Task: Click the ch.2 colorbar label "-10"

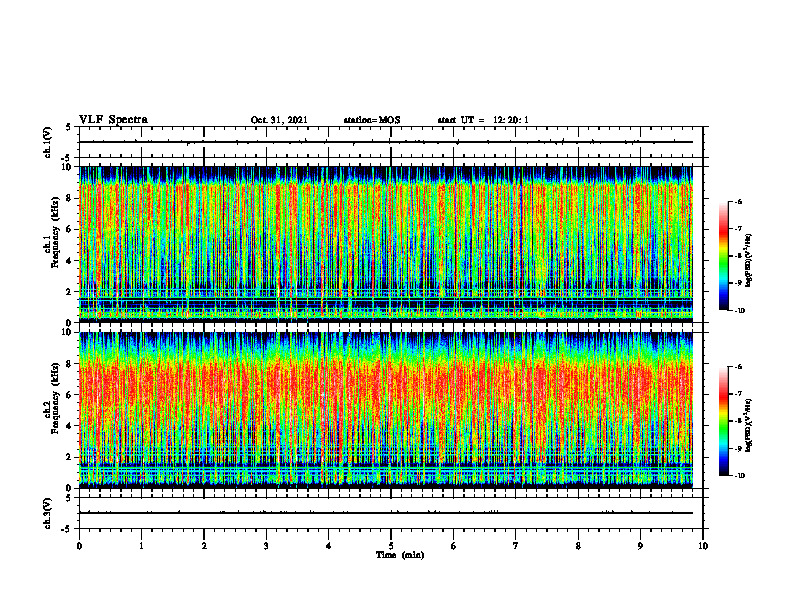Action: pos(739,475)
